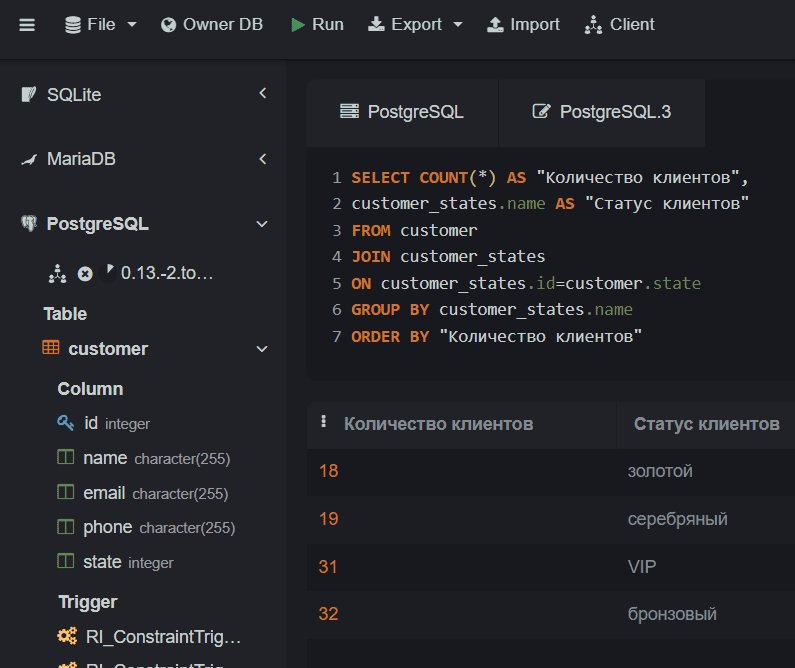This screenshot has width=795, height=668.
Task: Click SQL line 6 GROUP BY
Action: 390,310
